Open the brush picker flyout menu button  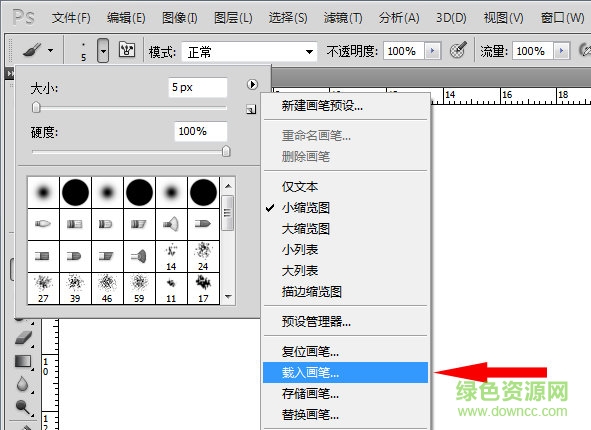point(253,84)
